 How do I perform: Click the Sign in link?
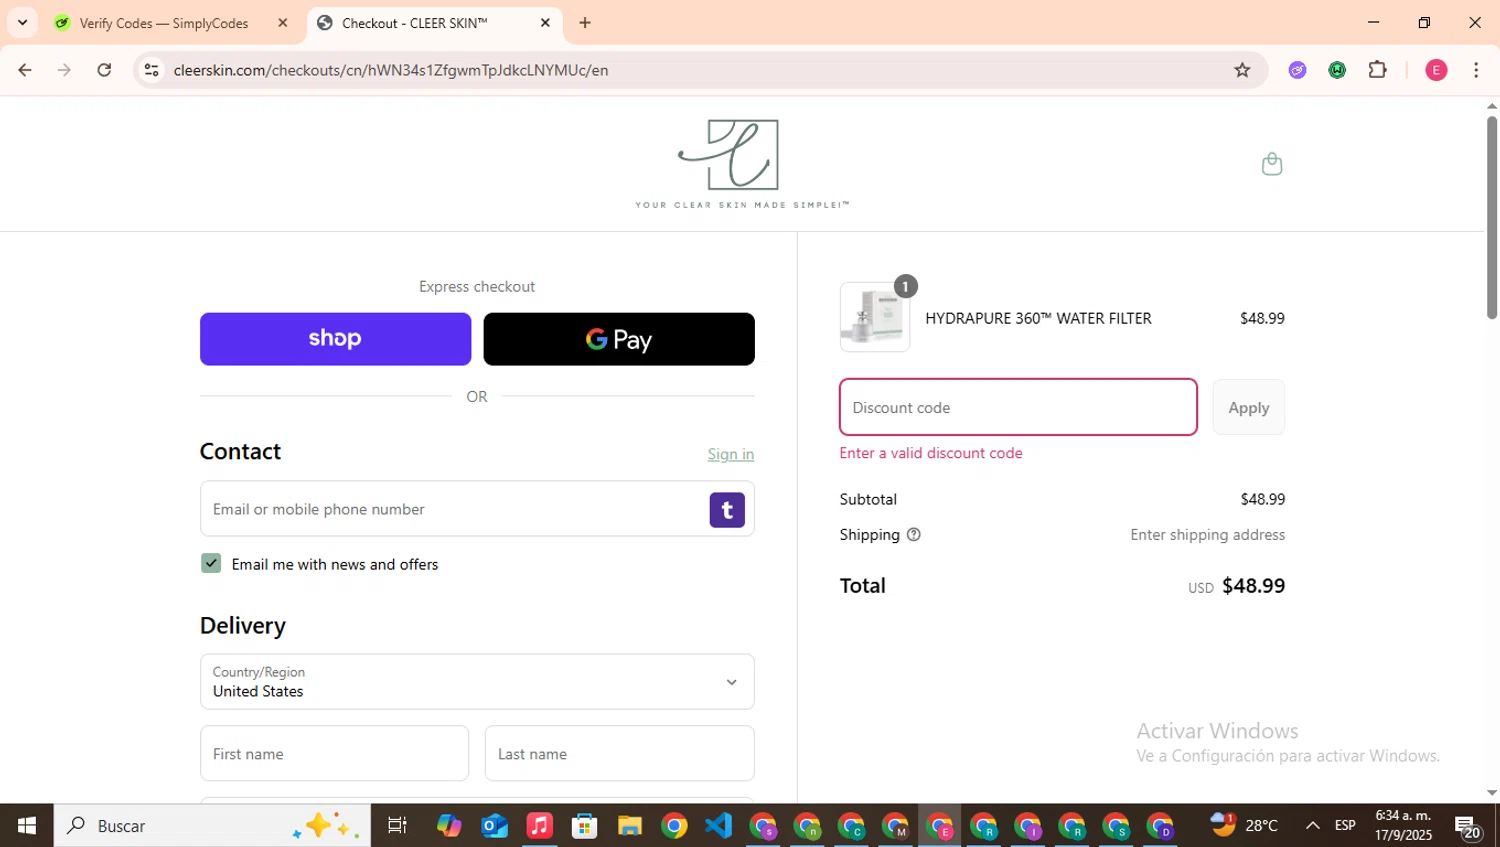731,454
